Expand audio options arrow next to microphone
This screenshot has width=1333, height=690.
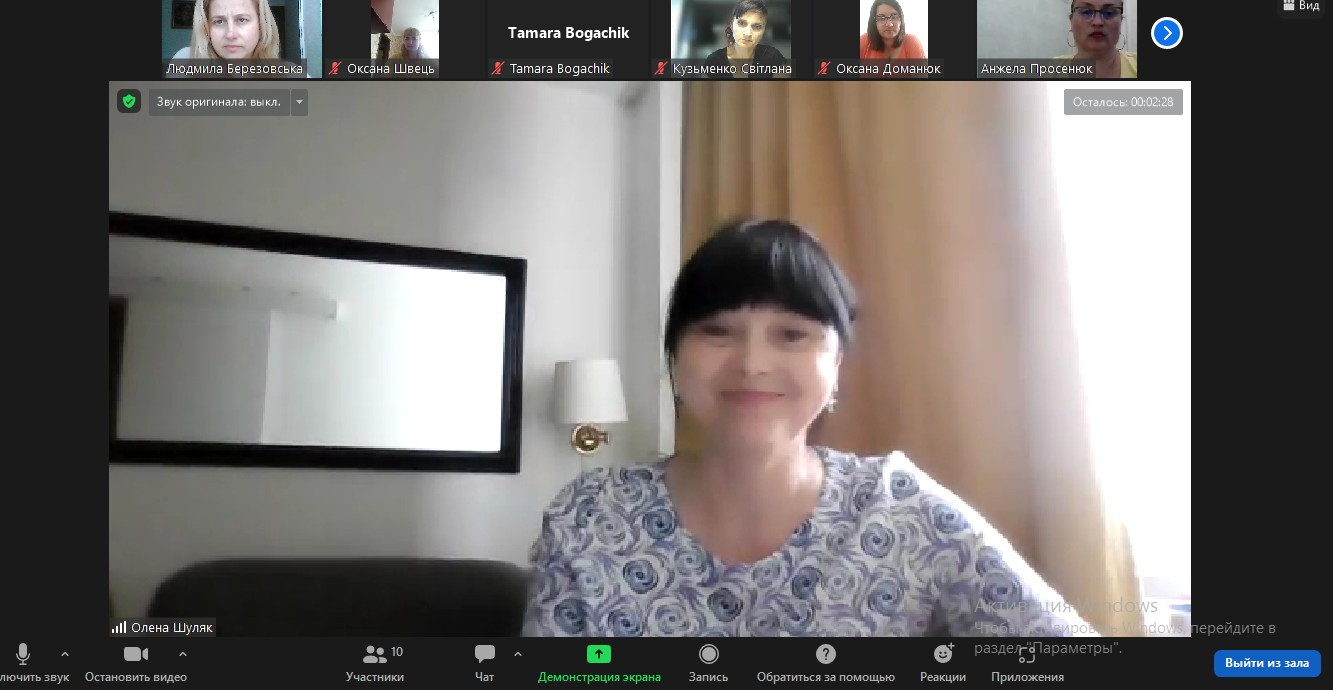coord(65,654)
